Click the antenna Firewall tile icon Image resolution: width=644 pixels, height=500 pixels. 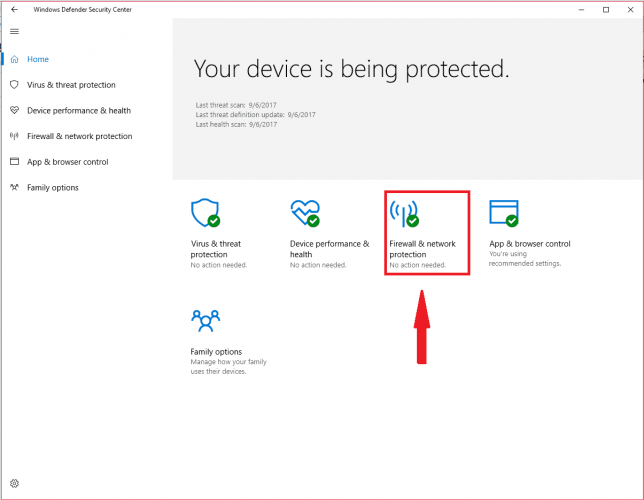coord(405,213)
